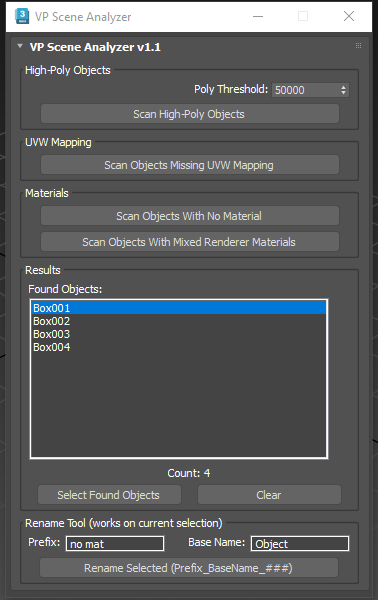Click Rename Selected (Prefix_BaseName_###)

pyautogui.click(x=189, y=568)
